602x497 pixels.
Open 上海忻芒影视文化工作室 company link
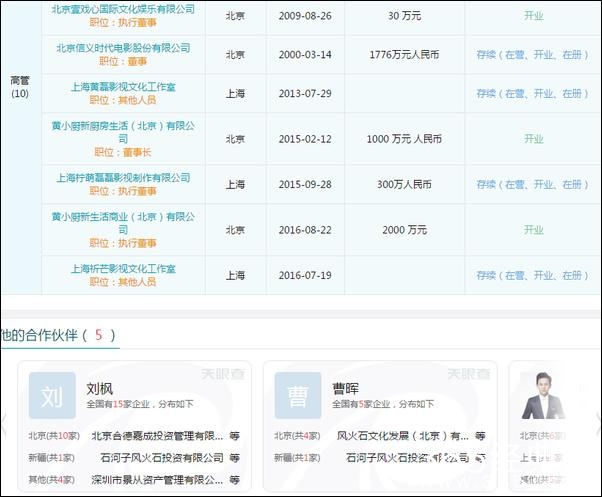(x=123, y=269)
